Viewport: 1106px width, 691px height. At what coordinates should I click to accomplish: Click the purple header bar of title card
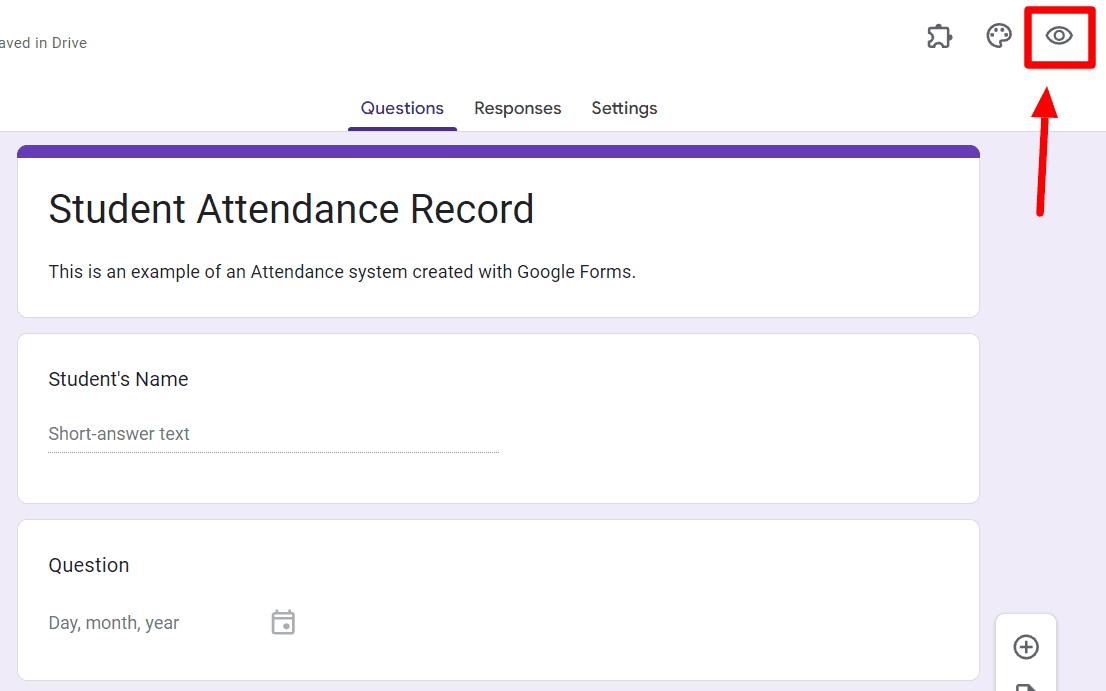point(498,152)
